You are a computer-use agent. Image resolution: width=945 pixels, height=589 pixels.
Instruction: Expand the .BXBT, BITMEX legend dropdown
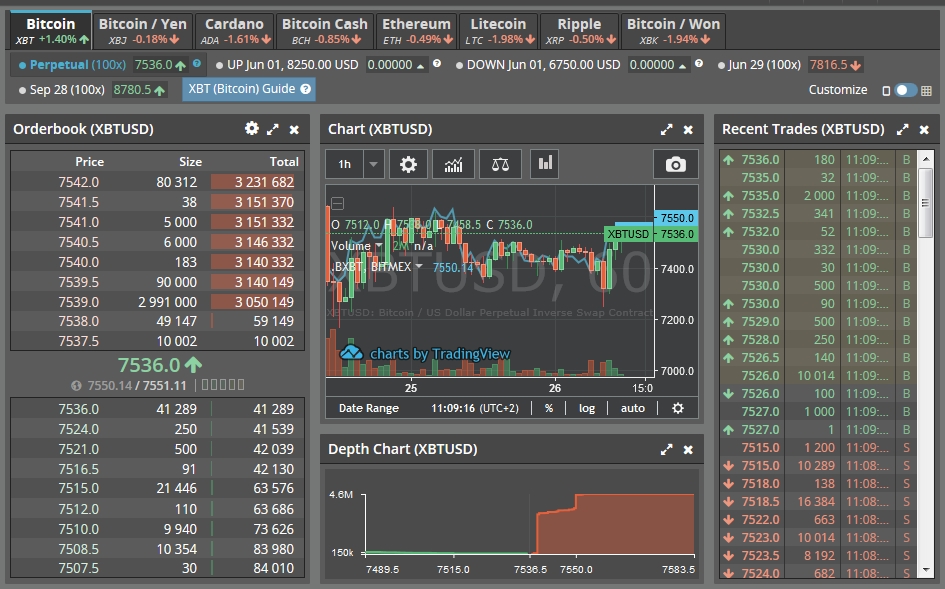(419, 267)
